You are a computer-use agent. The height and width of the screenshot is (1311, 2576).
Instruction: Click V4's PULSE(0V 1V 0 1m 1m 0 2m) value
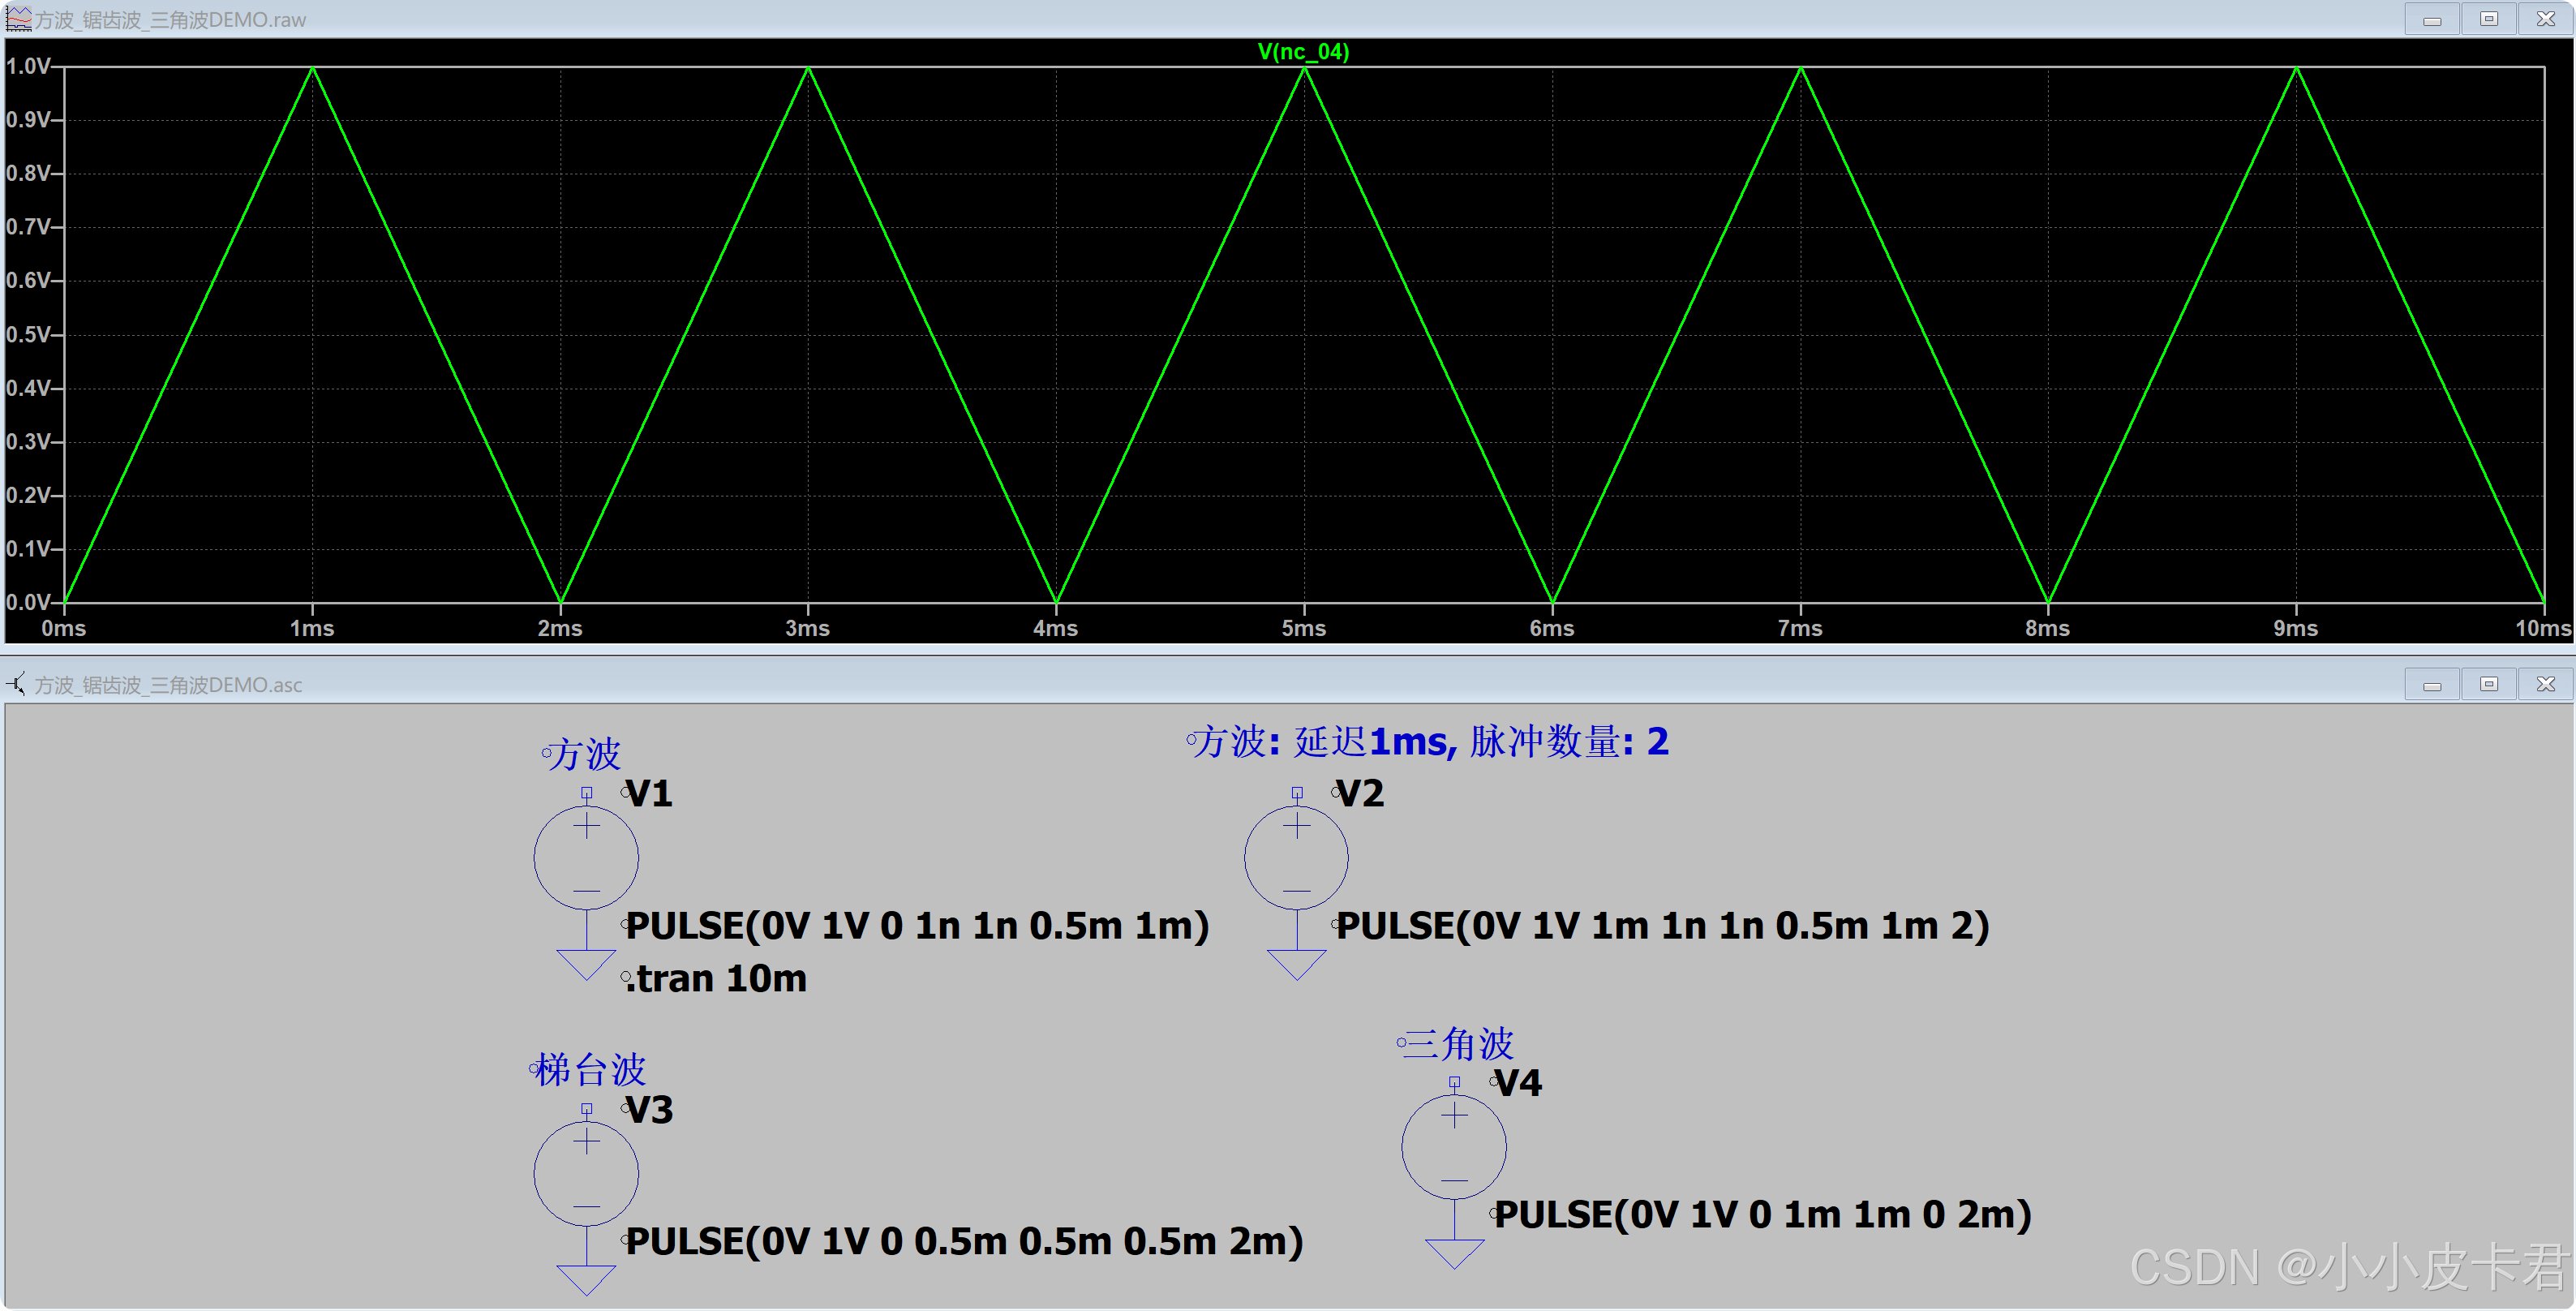click(x=1762, y=1215)
